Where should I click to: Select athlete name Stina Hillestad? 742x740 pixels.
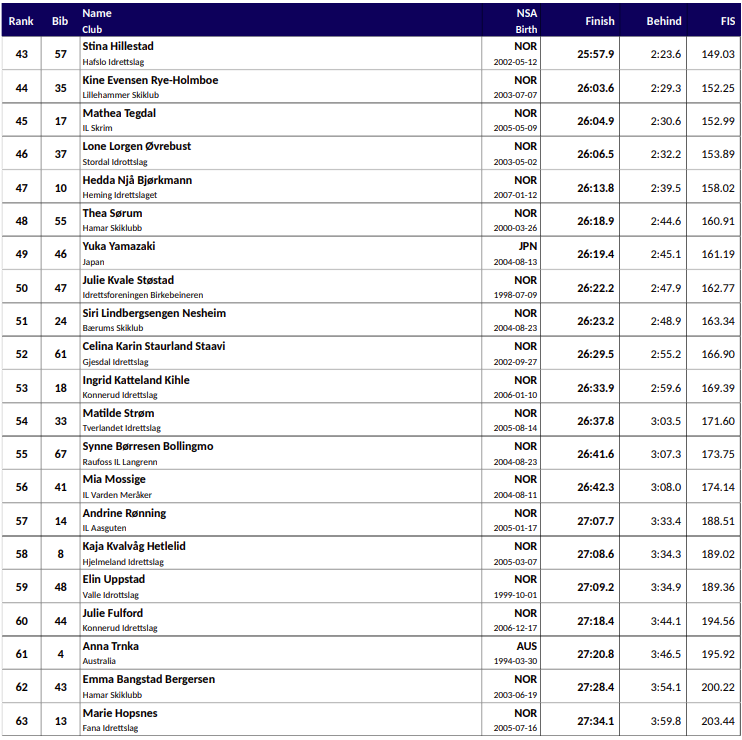118,46
